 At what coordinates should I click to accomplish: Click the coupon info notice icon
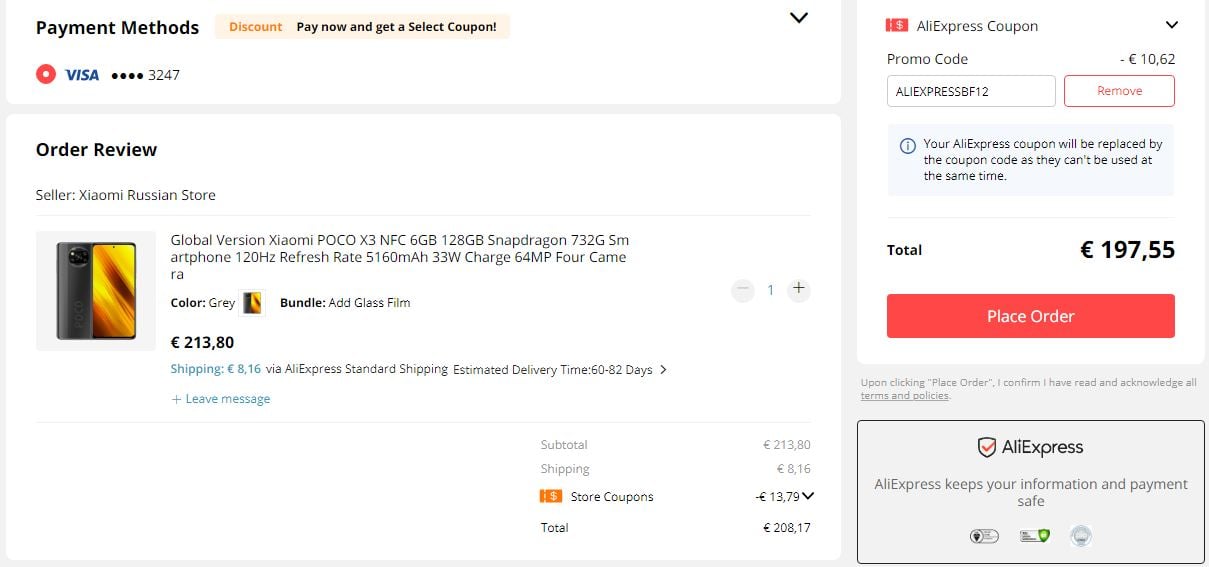(x=908, y=145)
